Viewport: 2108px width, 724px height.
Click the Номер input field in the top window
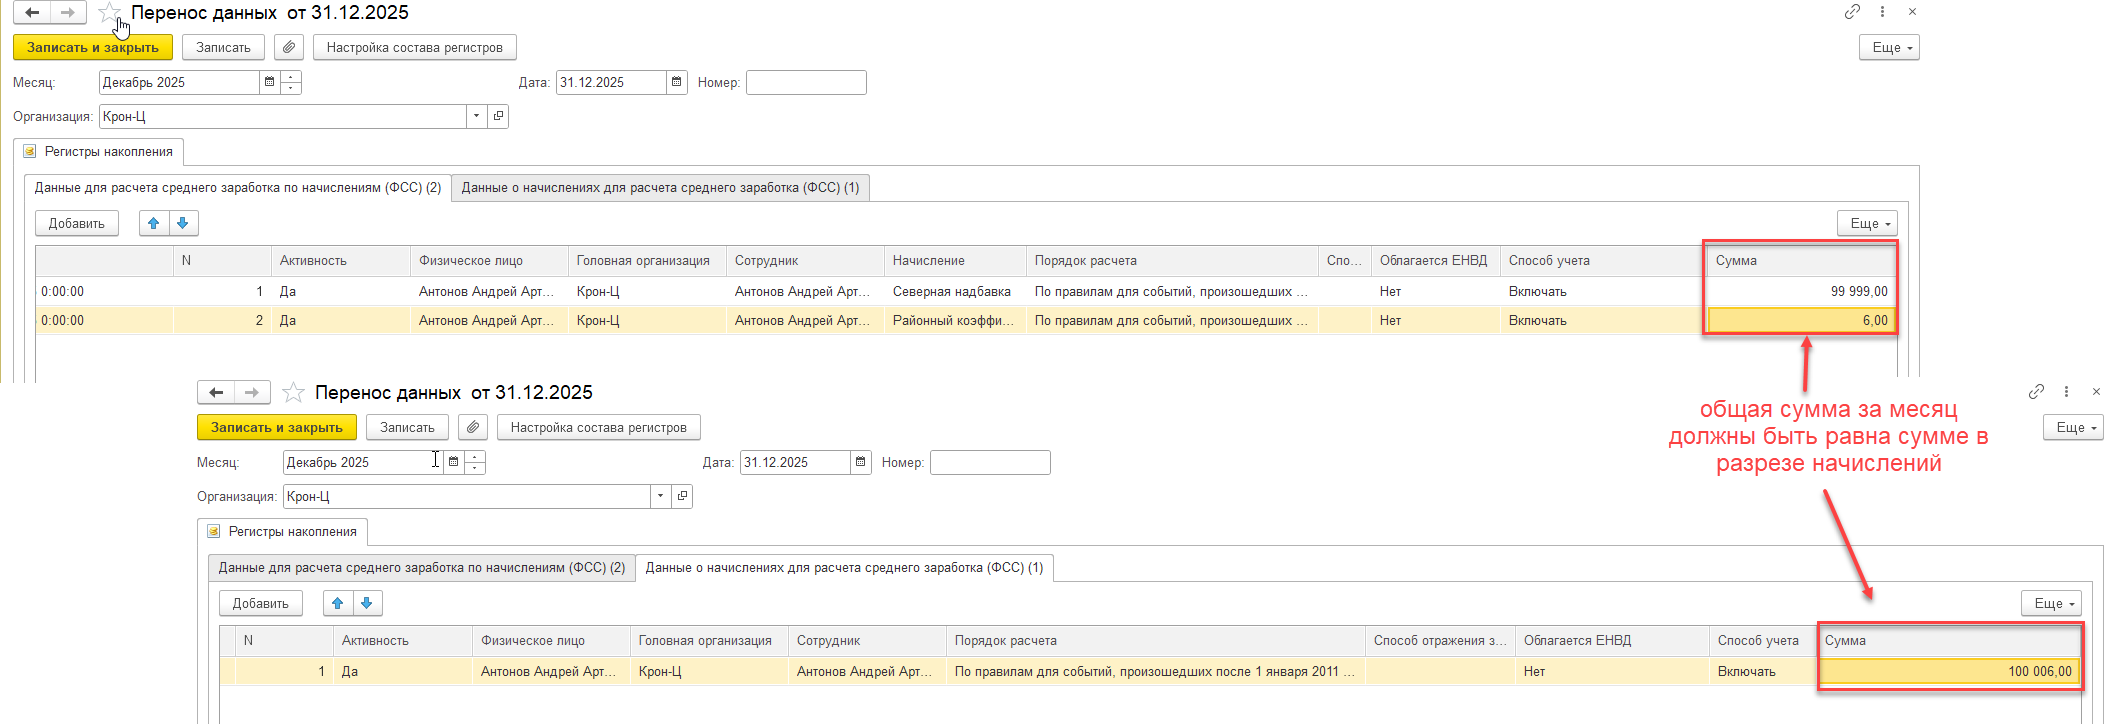click(x=805, y=82)
